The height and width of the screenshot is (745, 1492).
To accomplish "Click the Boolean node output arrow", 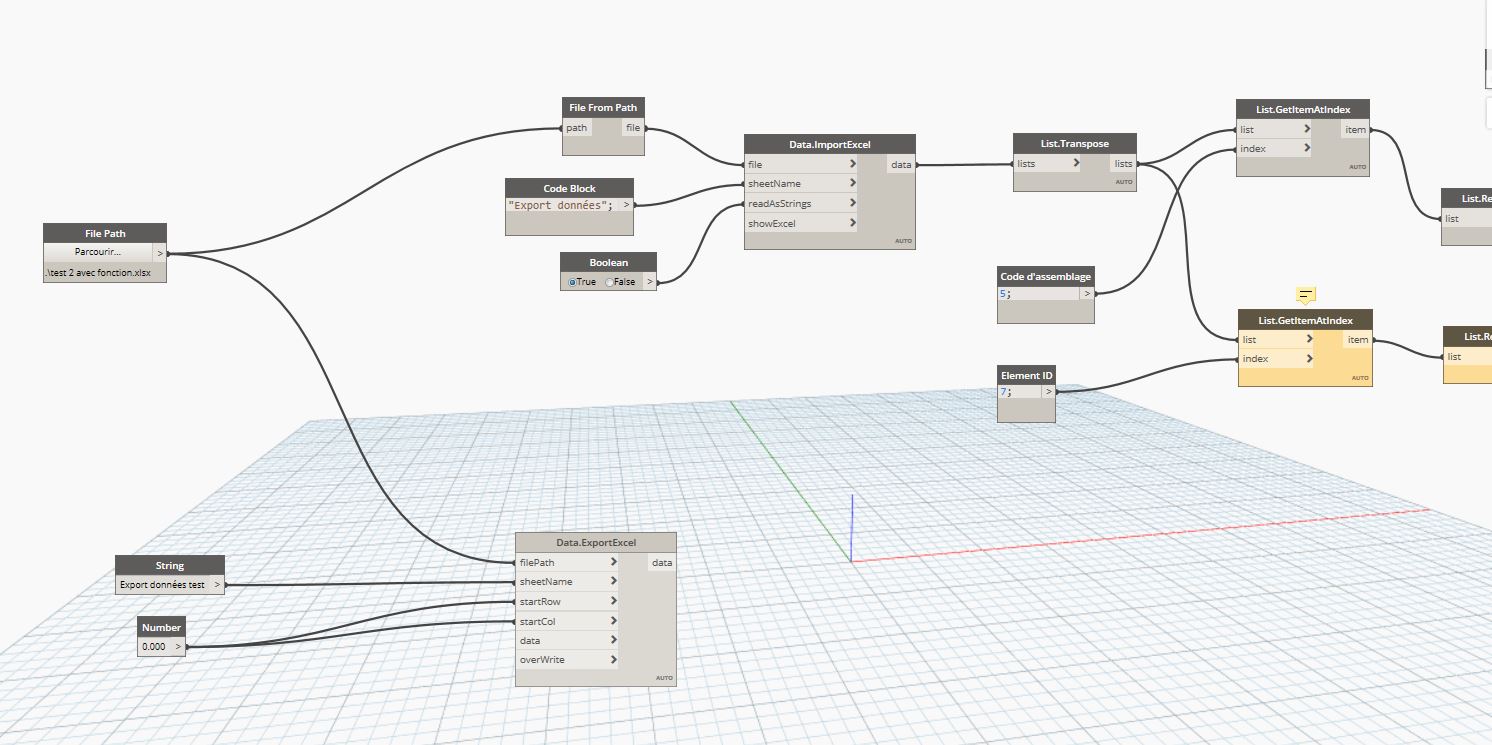I will [x=649, y=282].
